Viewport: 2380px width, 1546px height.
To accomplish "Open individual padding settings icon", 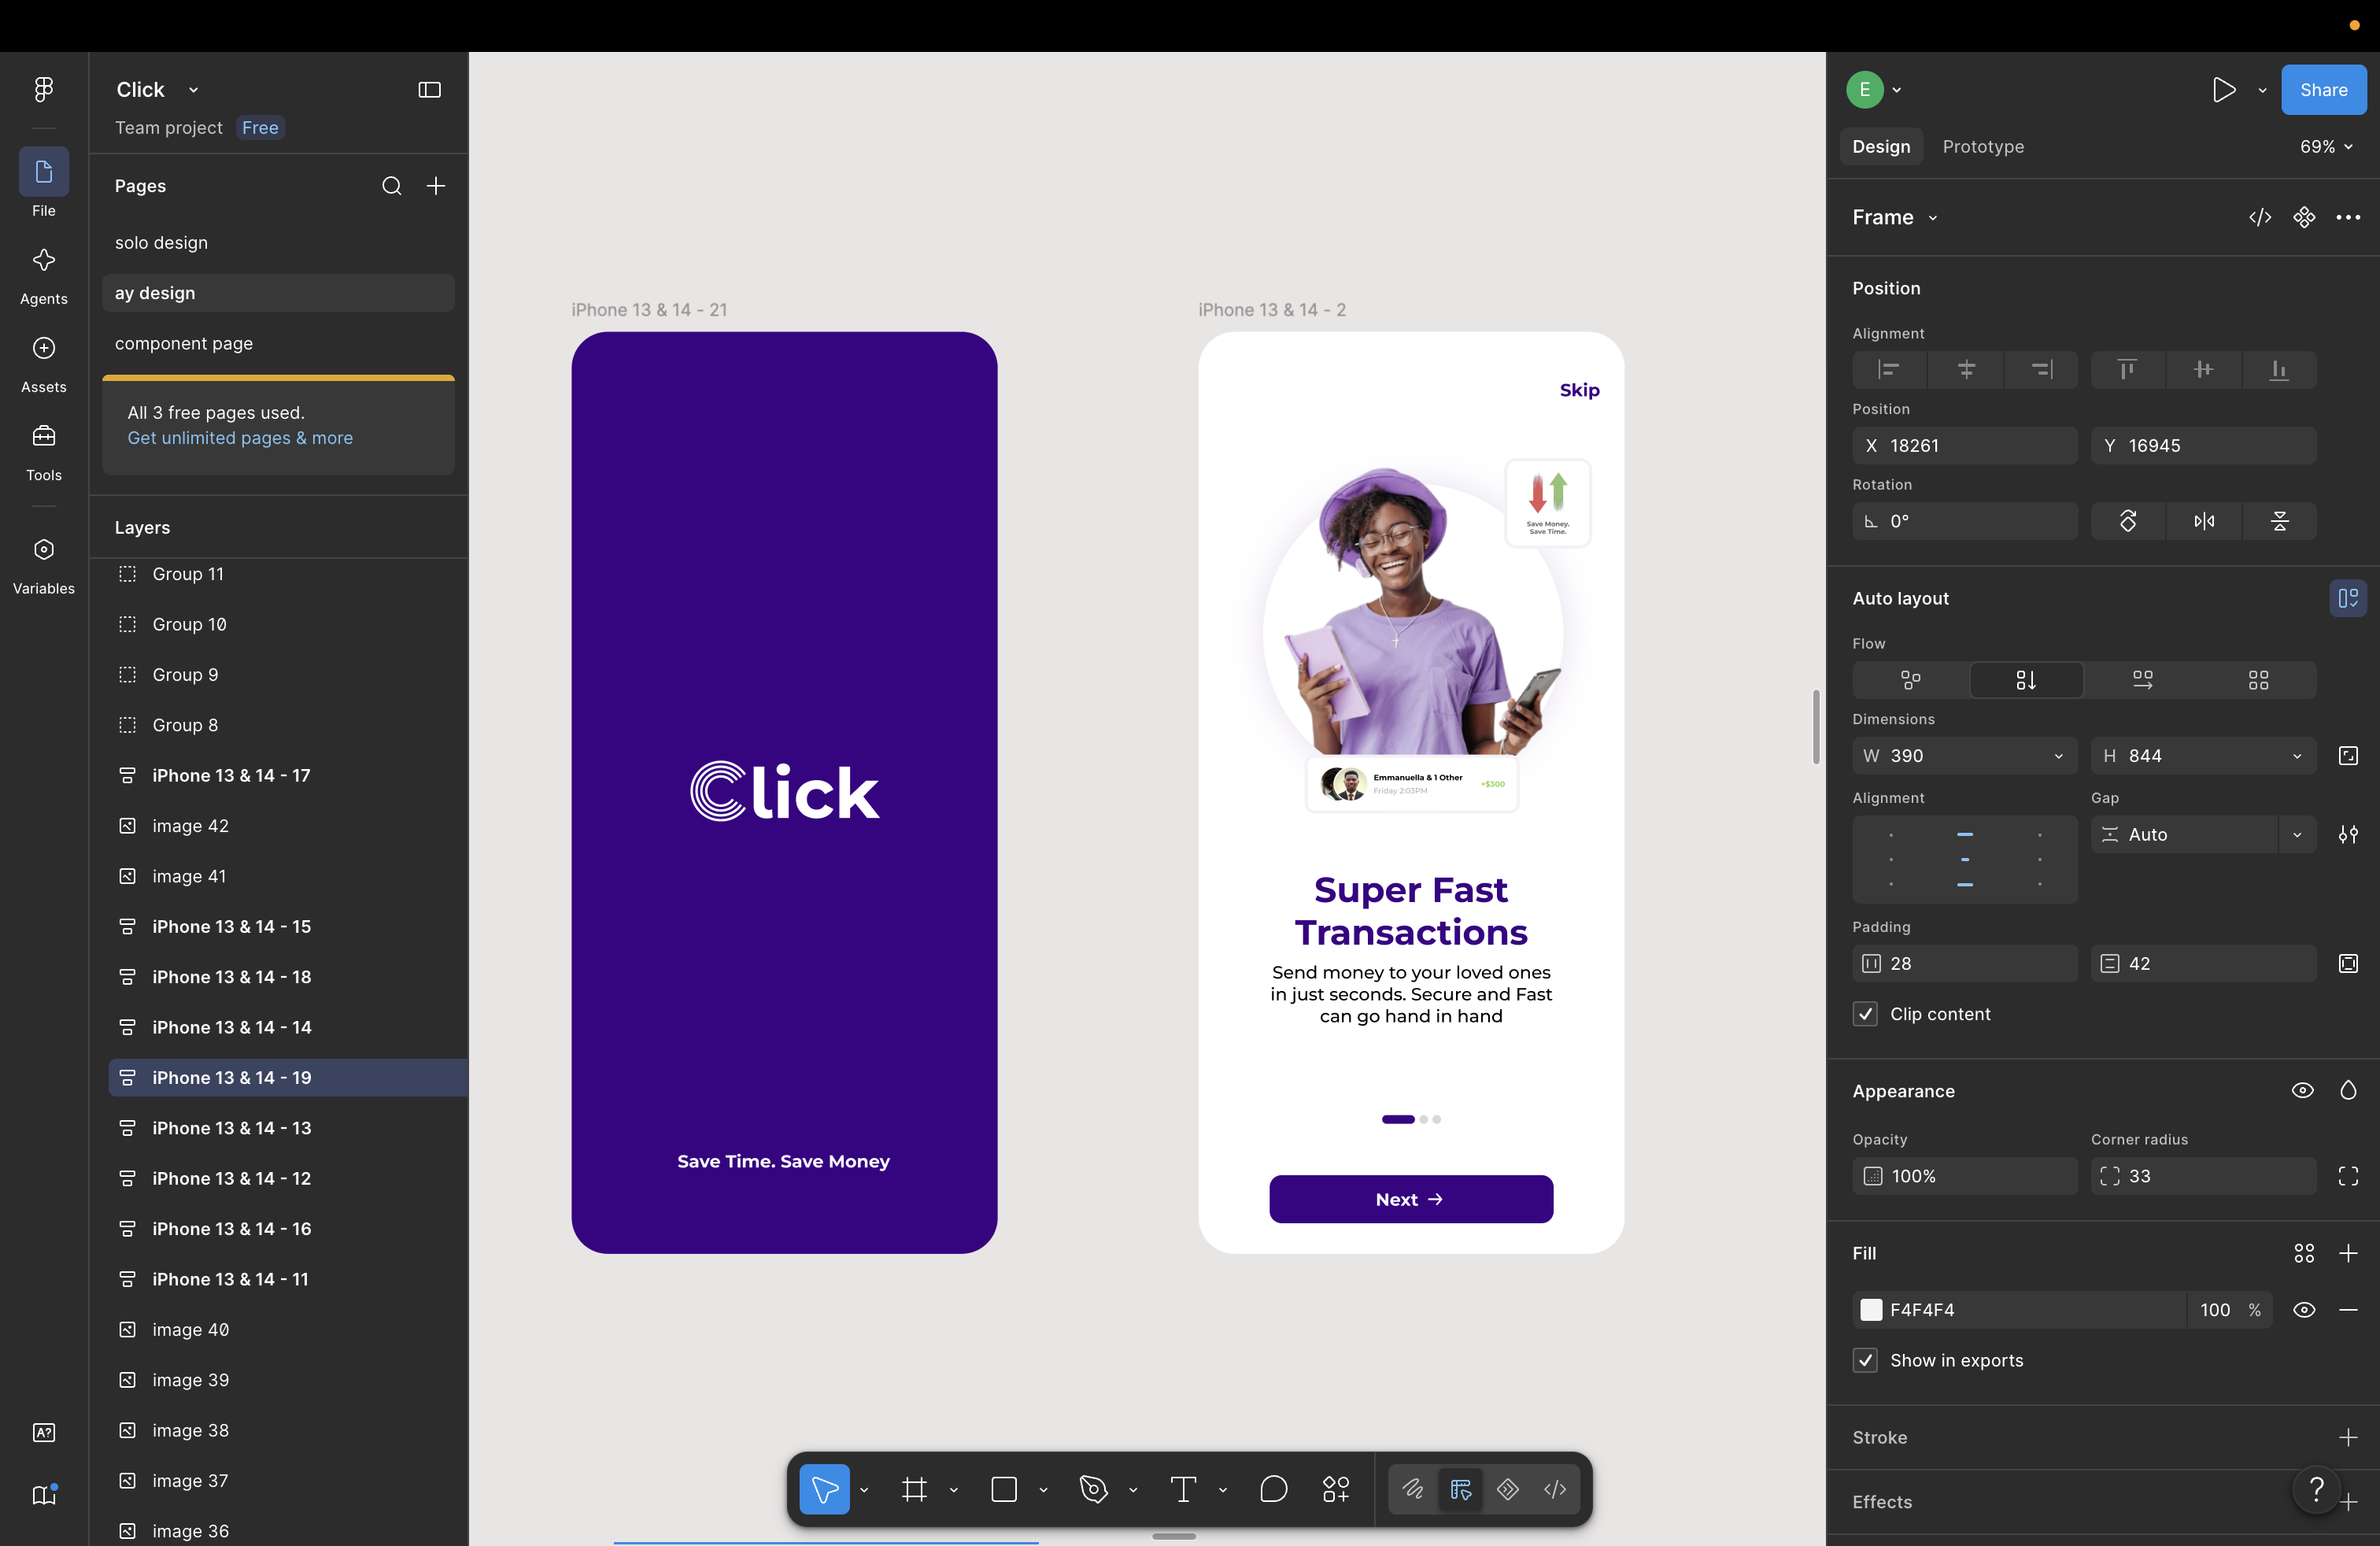I will pyautogui.click(x=2348, y=963).
